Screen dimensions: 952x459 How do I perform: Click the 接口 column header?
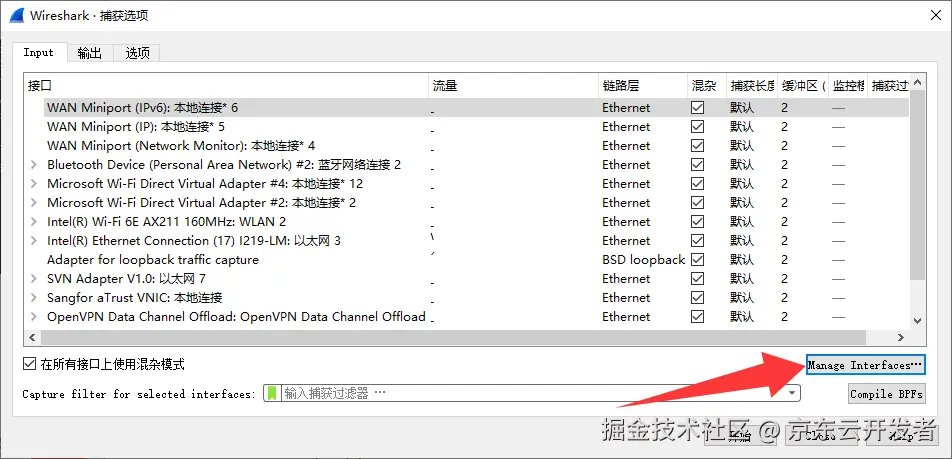(x=226, y=86)
